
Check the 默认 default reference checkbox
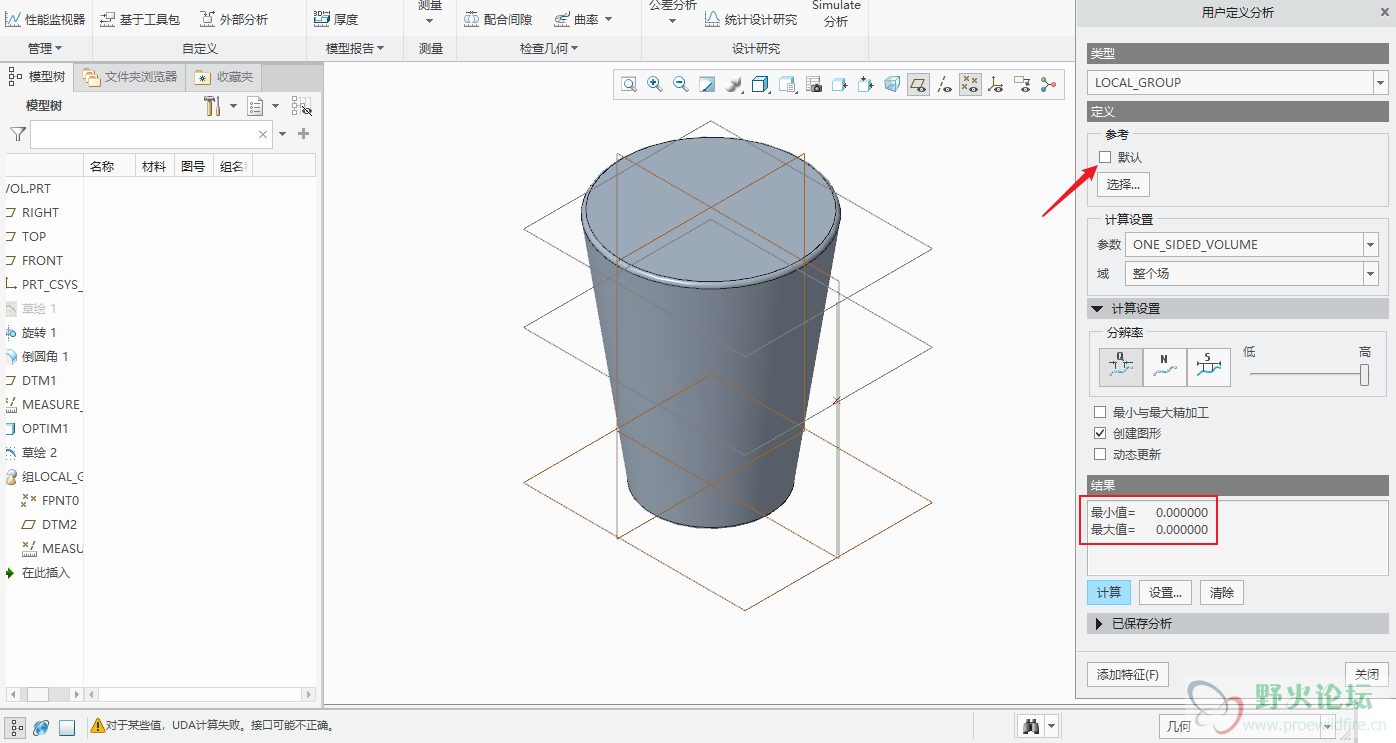(x=1105, y=157)
